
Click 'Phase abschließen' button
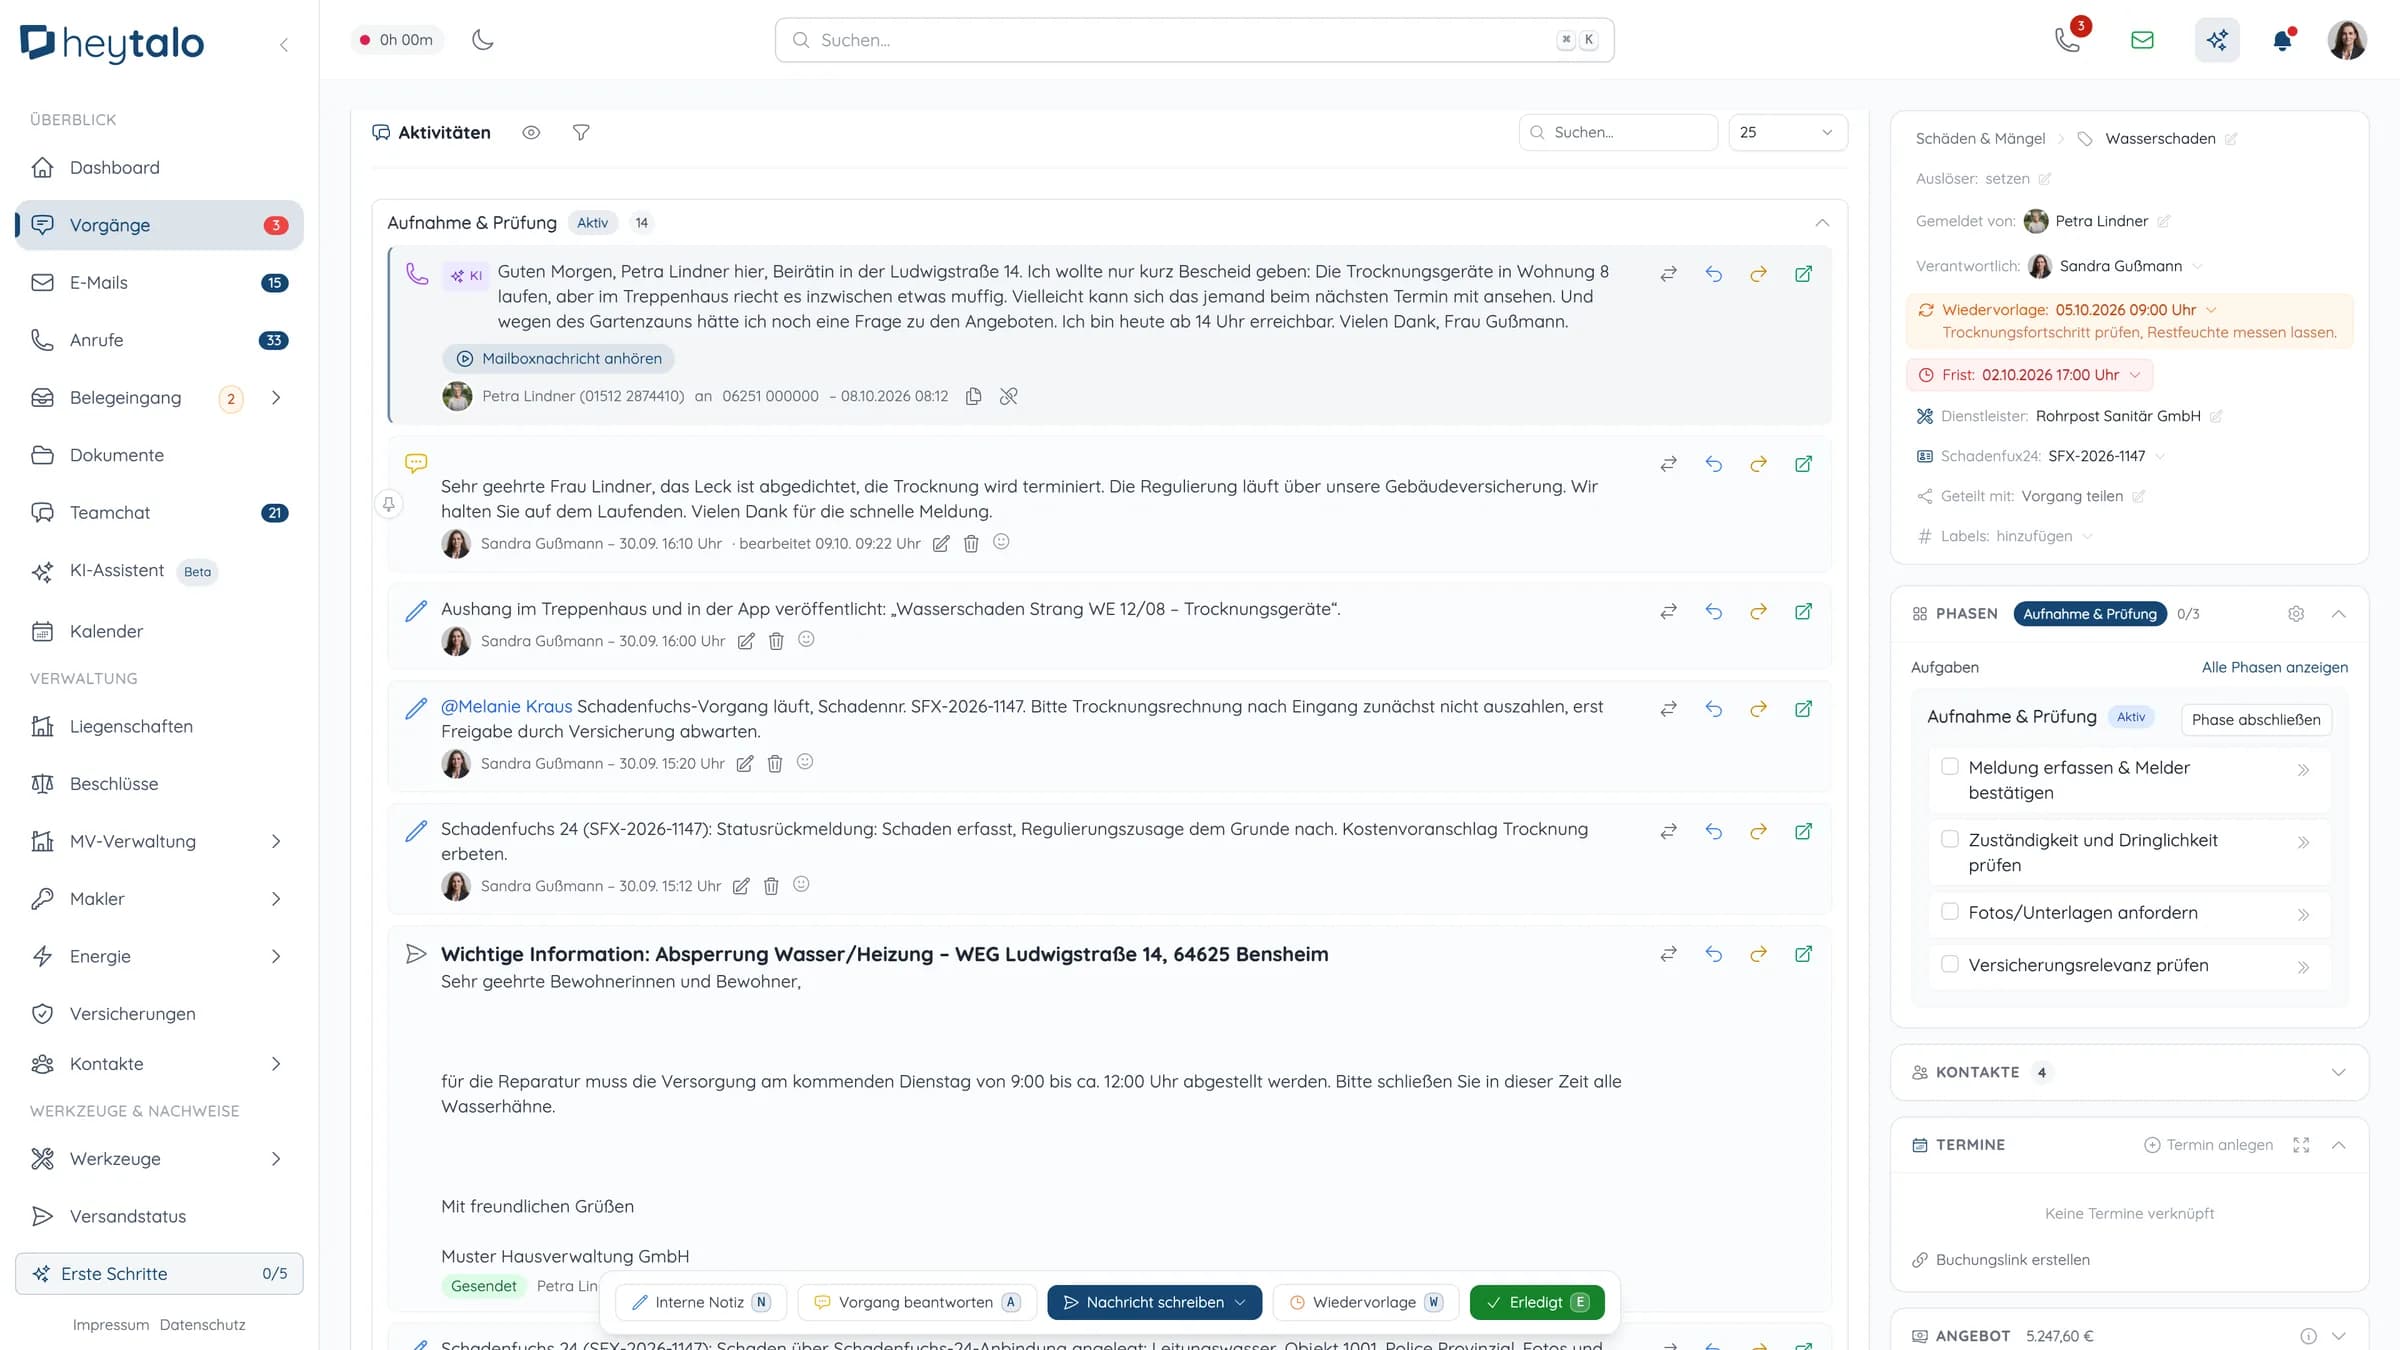[2256, 719]
